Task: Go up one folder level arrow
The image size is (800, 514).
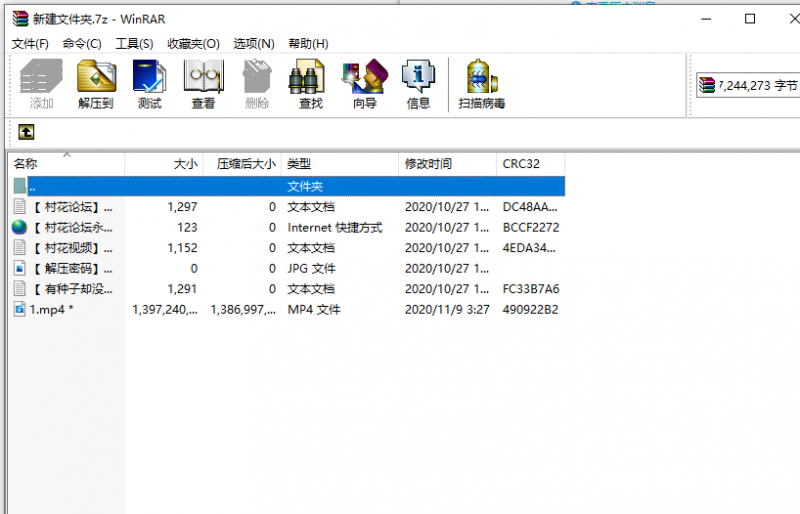Action: (26, 132)
